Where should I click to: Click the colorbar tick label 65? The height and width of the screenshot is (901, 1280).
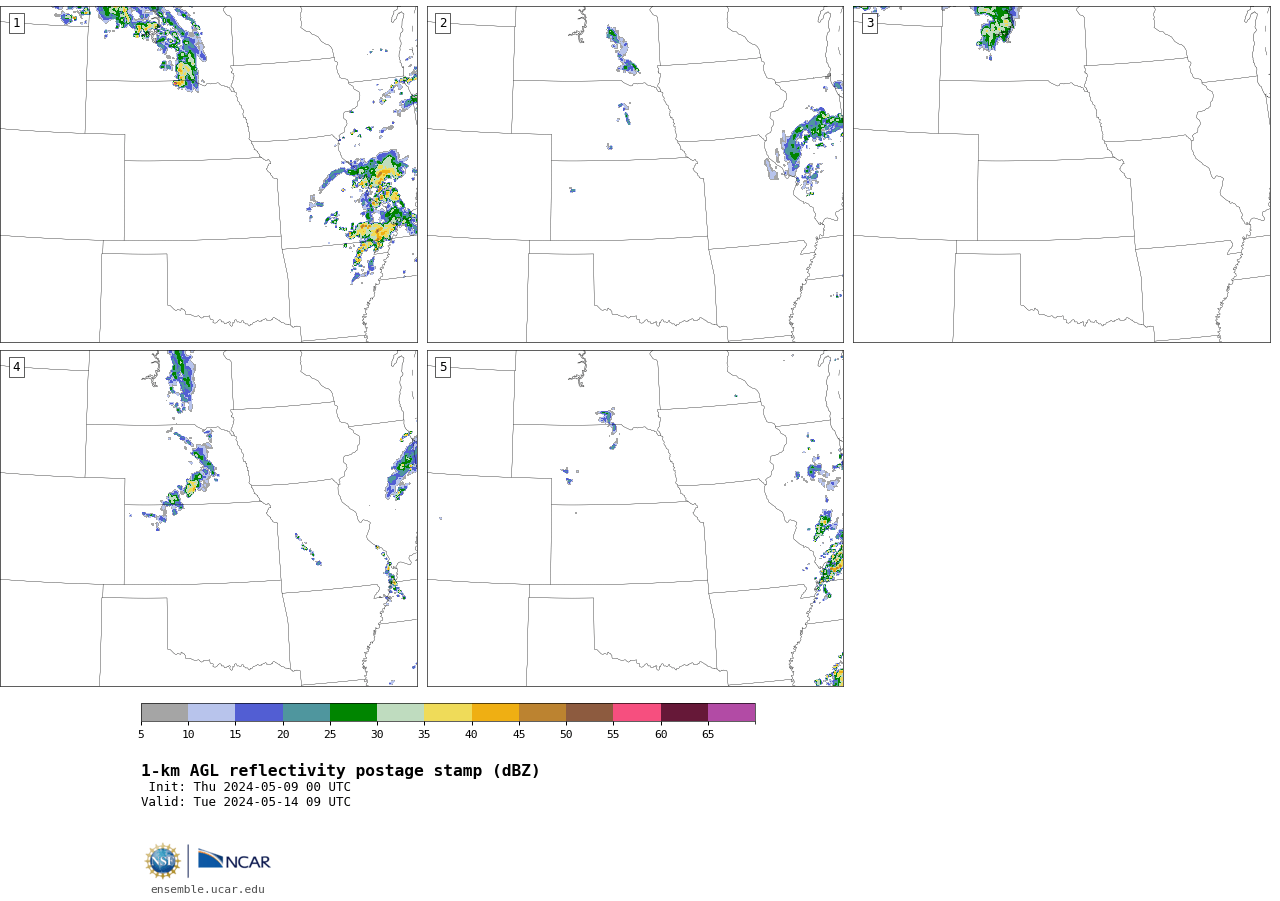[708, 735]
